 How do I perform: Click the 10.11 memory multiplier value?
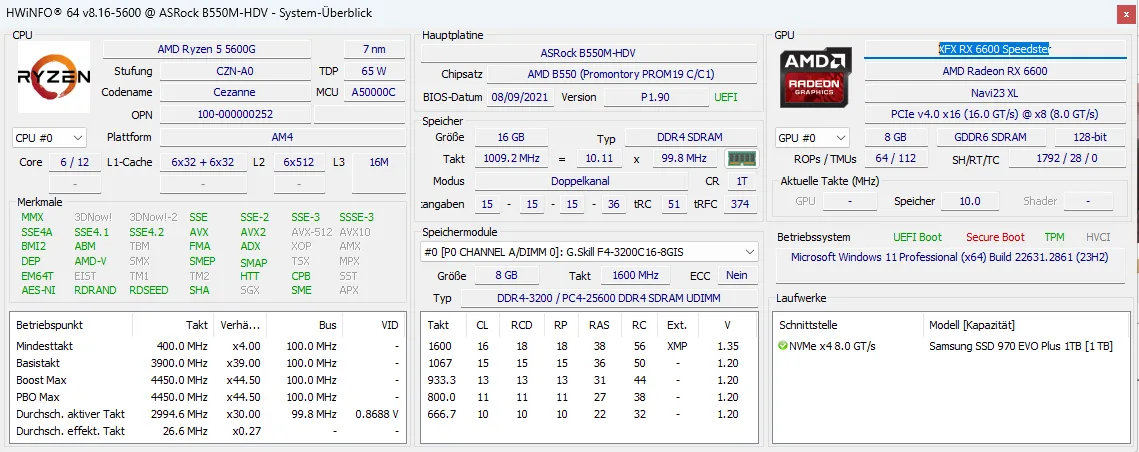pos(599,158)
